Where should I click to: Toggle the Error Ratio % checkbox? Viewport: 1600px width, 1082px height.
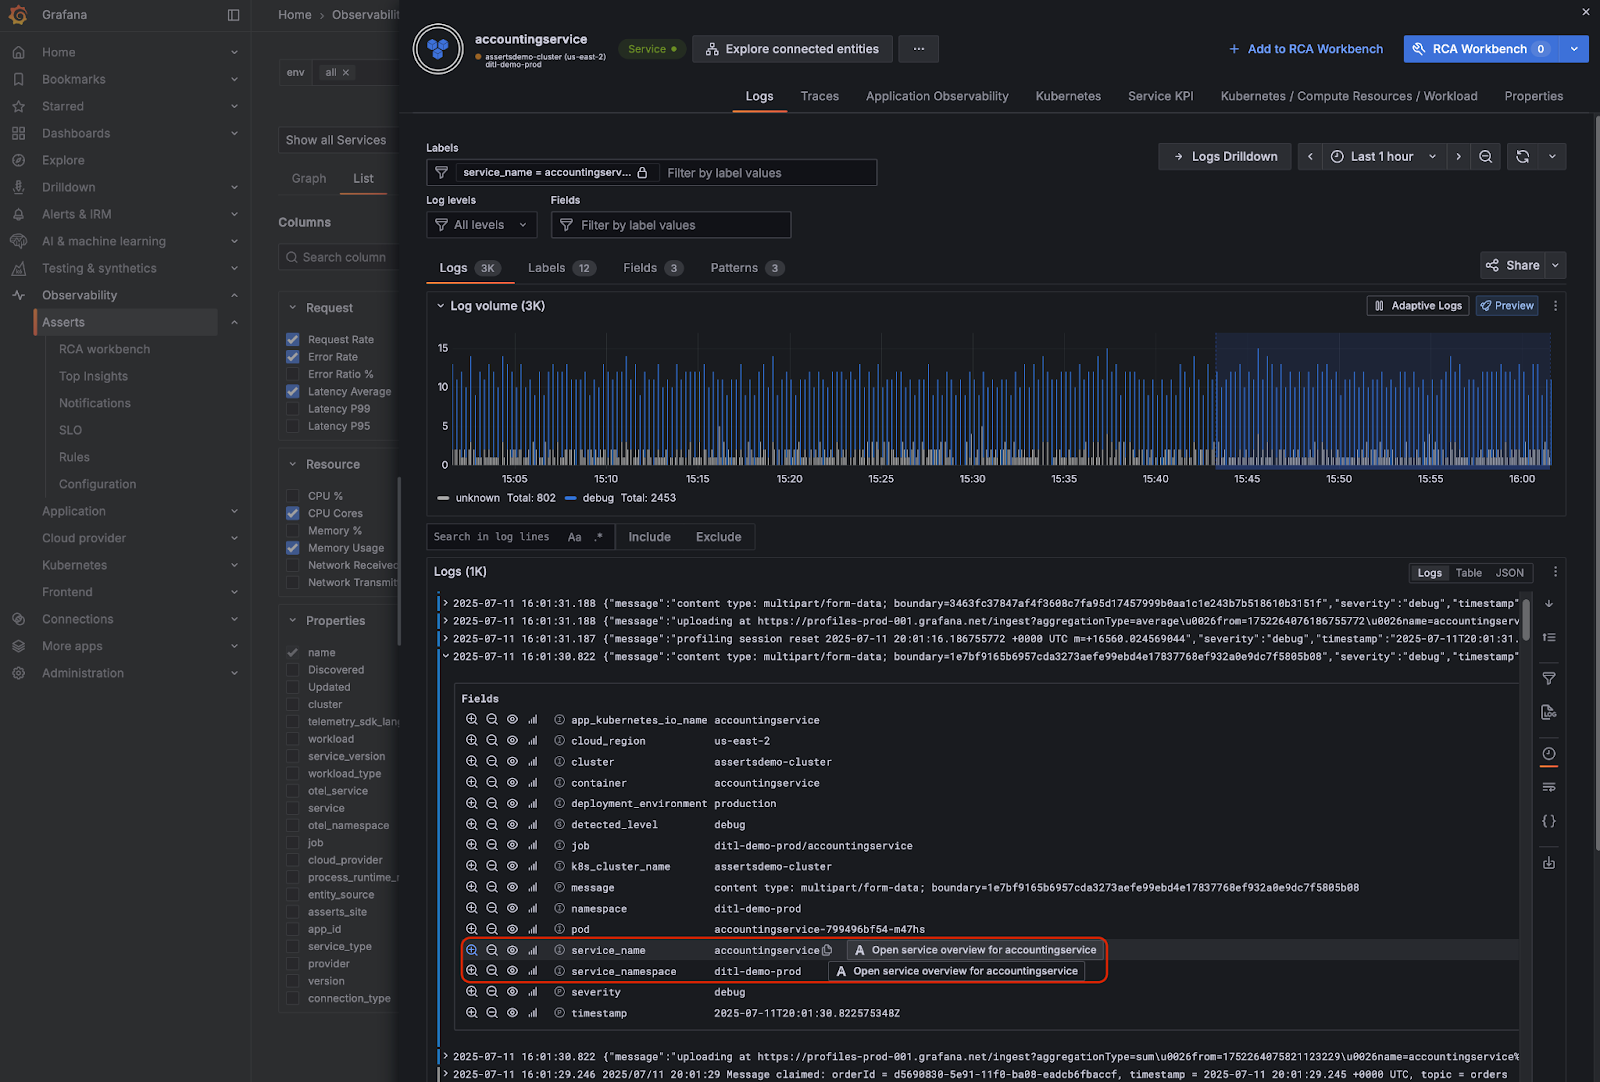pos(293,374)
